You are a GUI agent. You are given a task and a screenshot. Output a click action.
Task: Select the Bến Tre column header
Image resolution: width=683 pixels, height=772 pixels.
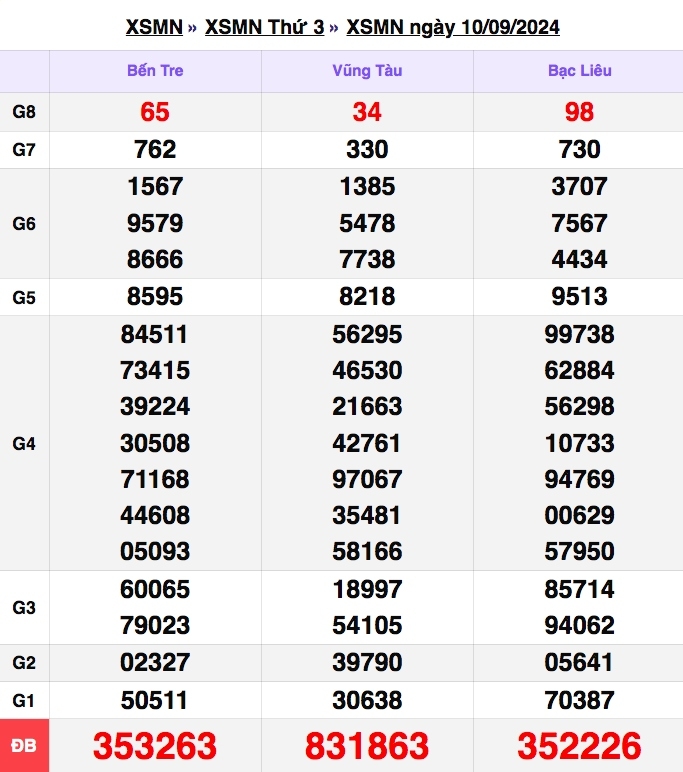[155, 70]
